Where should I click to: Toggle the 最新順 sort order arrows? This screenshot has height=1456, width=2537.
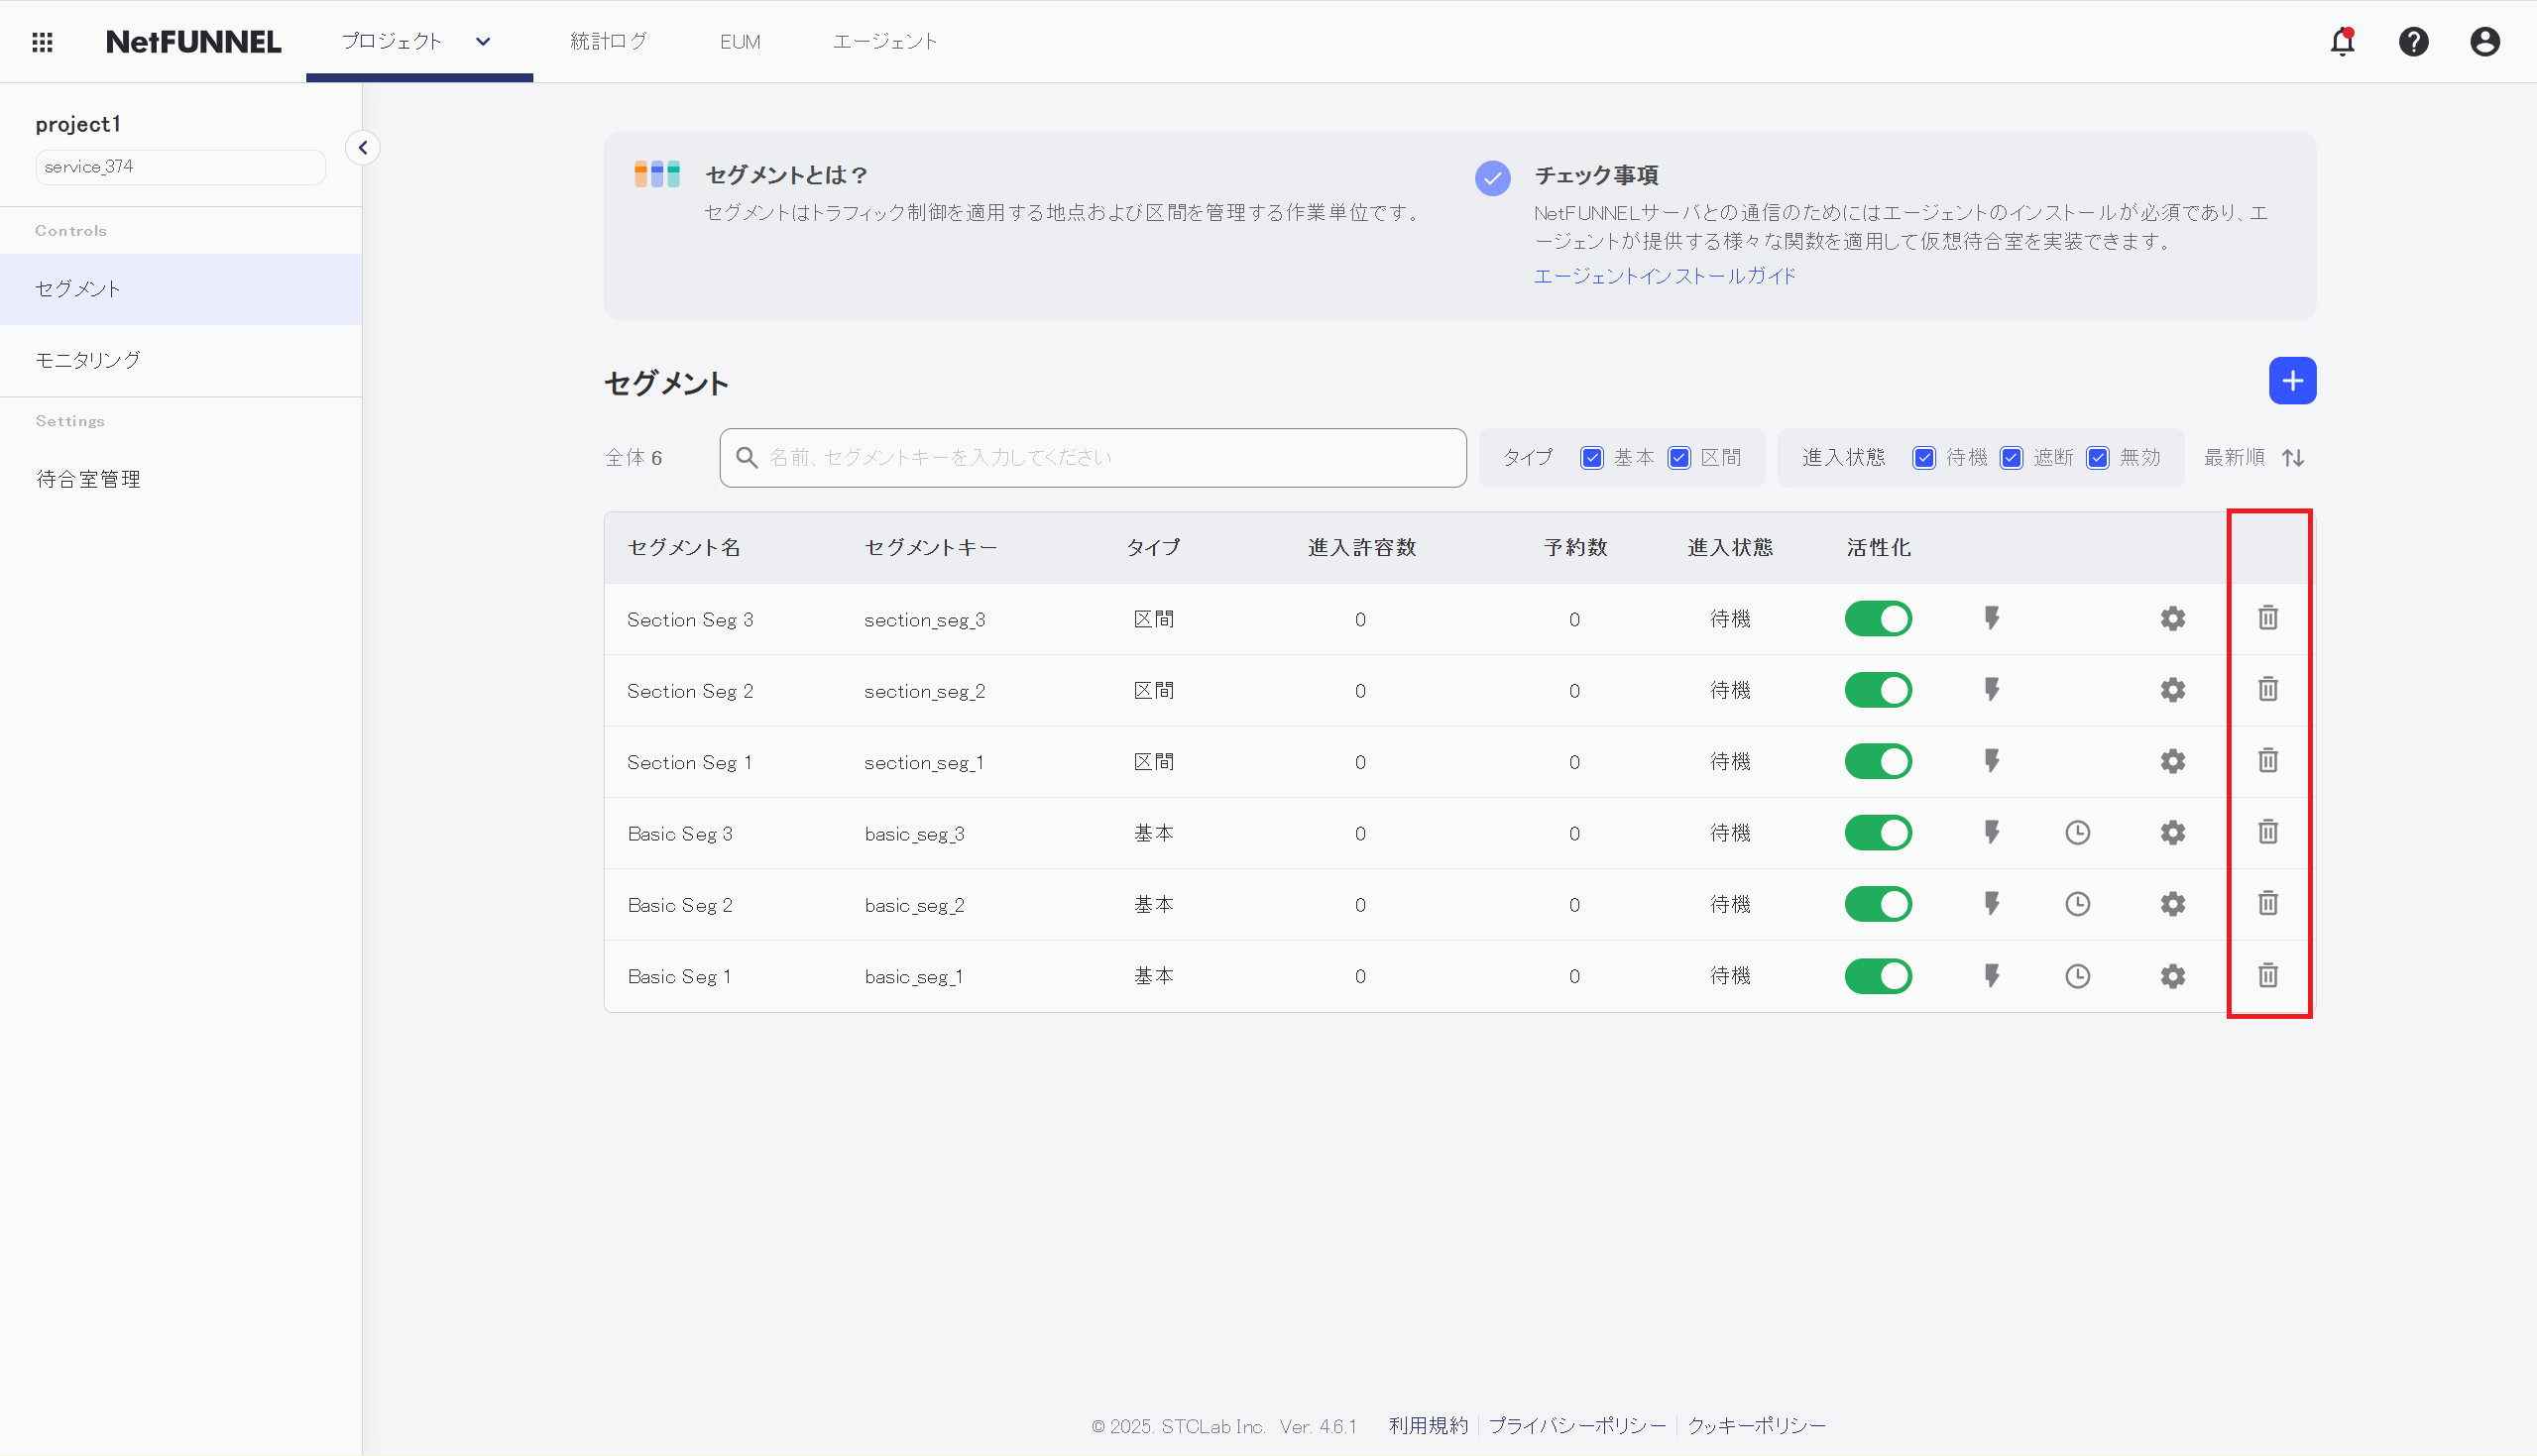tap(2292, 458)
